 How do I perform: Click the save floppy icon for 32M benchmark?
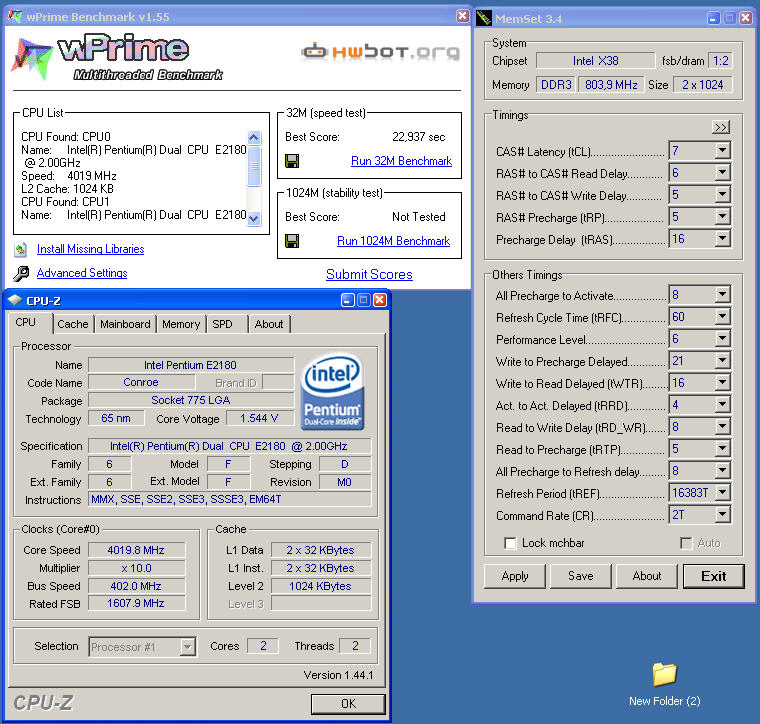point(292,161)
